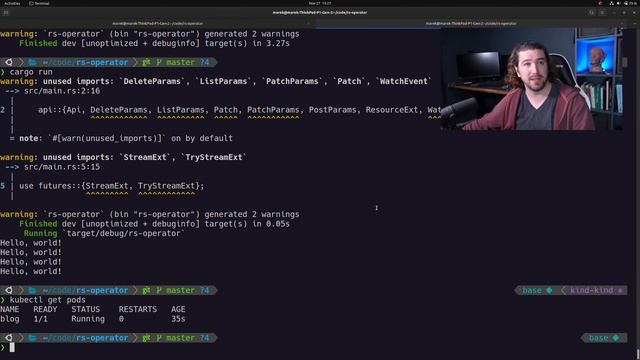This screenshot has height=360, width=640.
Task: Click the NAME column header
Action: [x=9, y=309]
